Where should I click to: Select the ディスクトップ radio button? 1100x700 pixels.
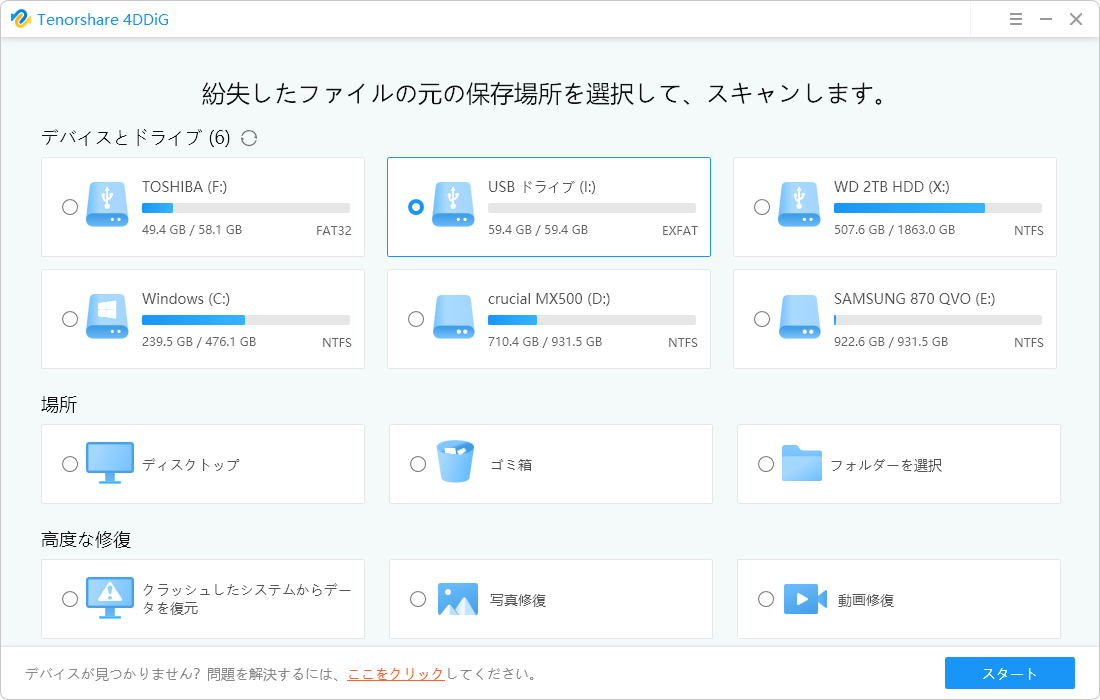tap(69, 464)
